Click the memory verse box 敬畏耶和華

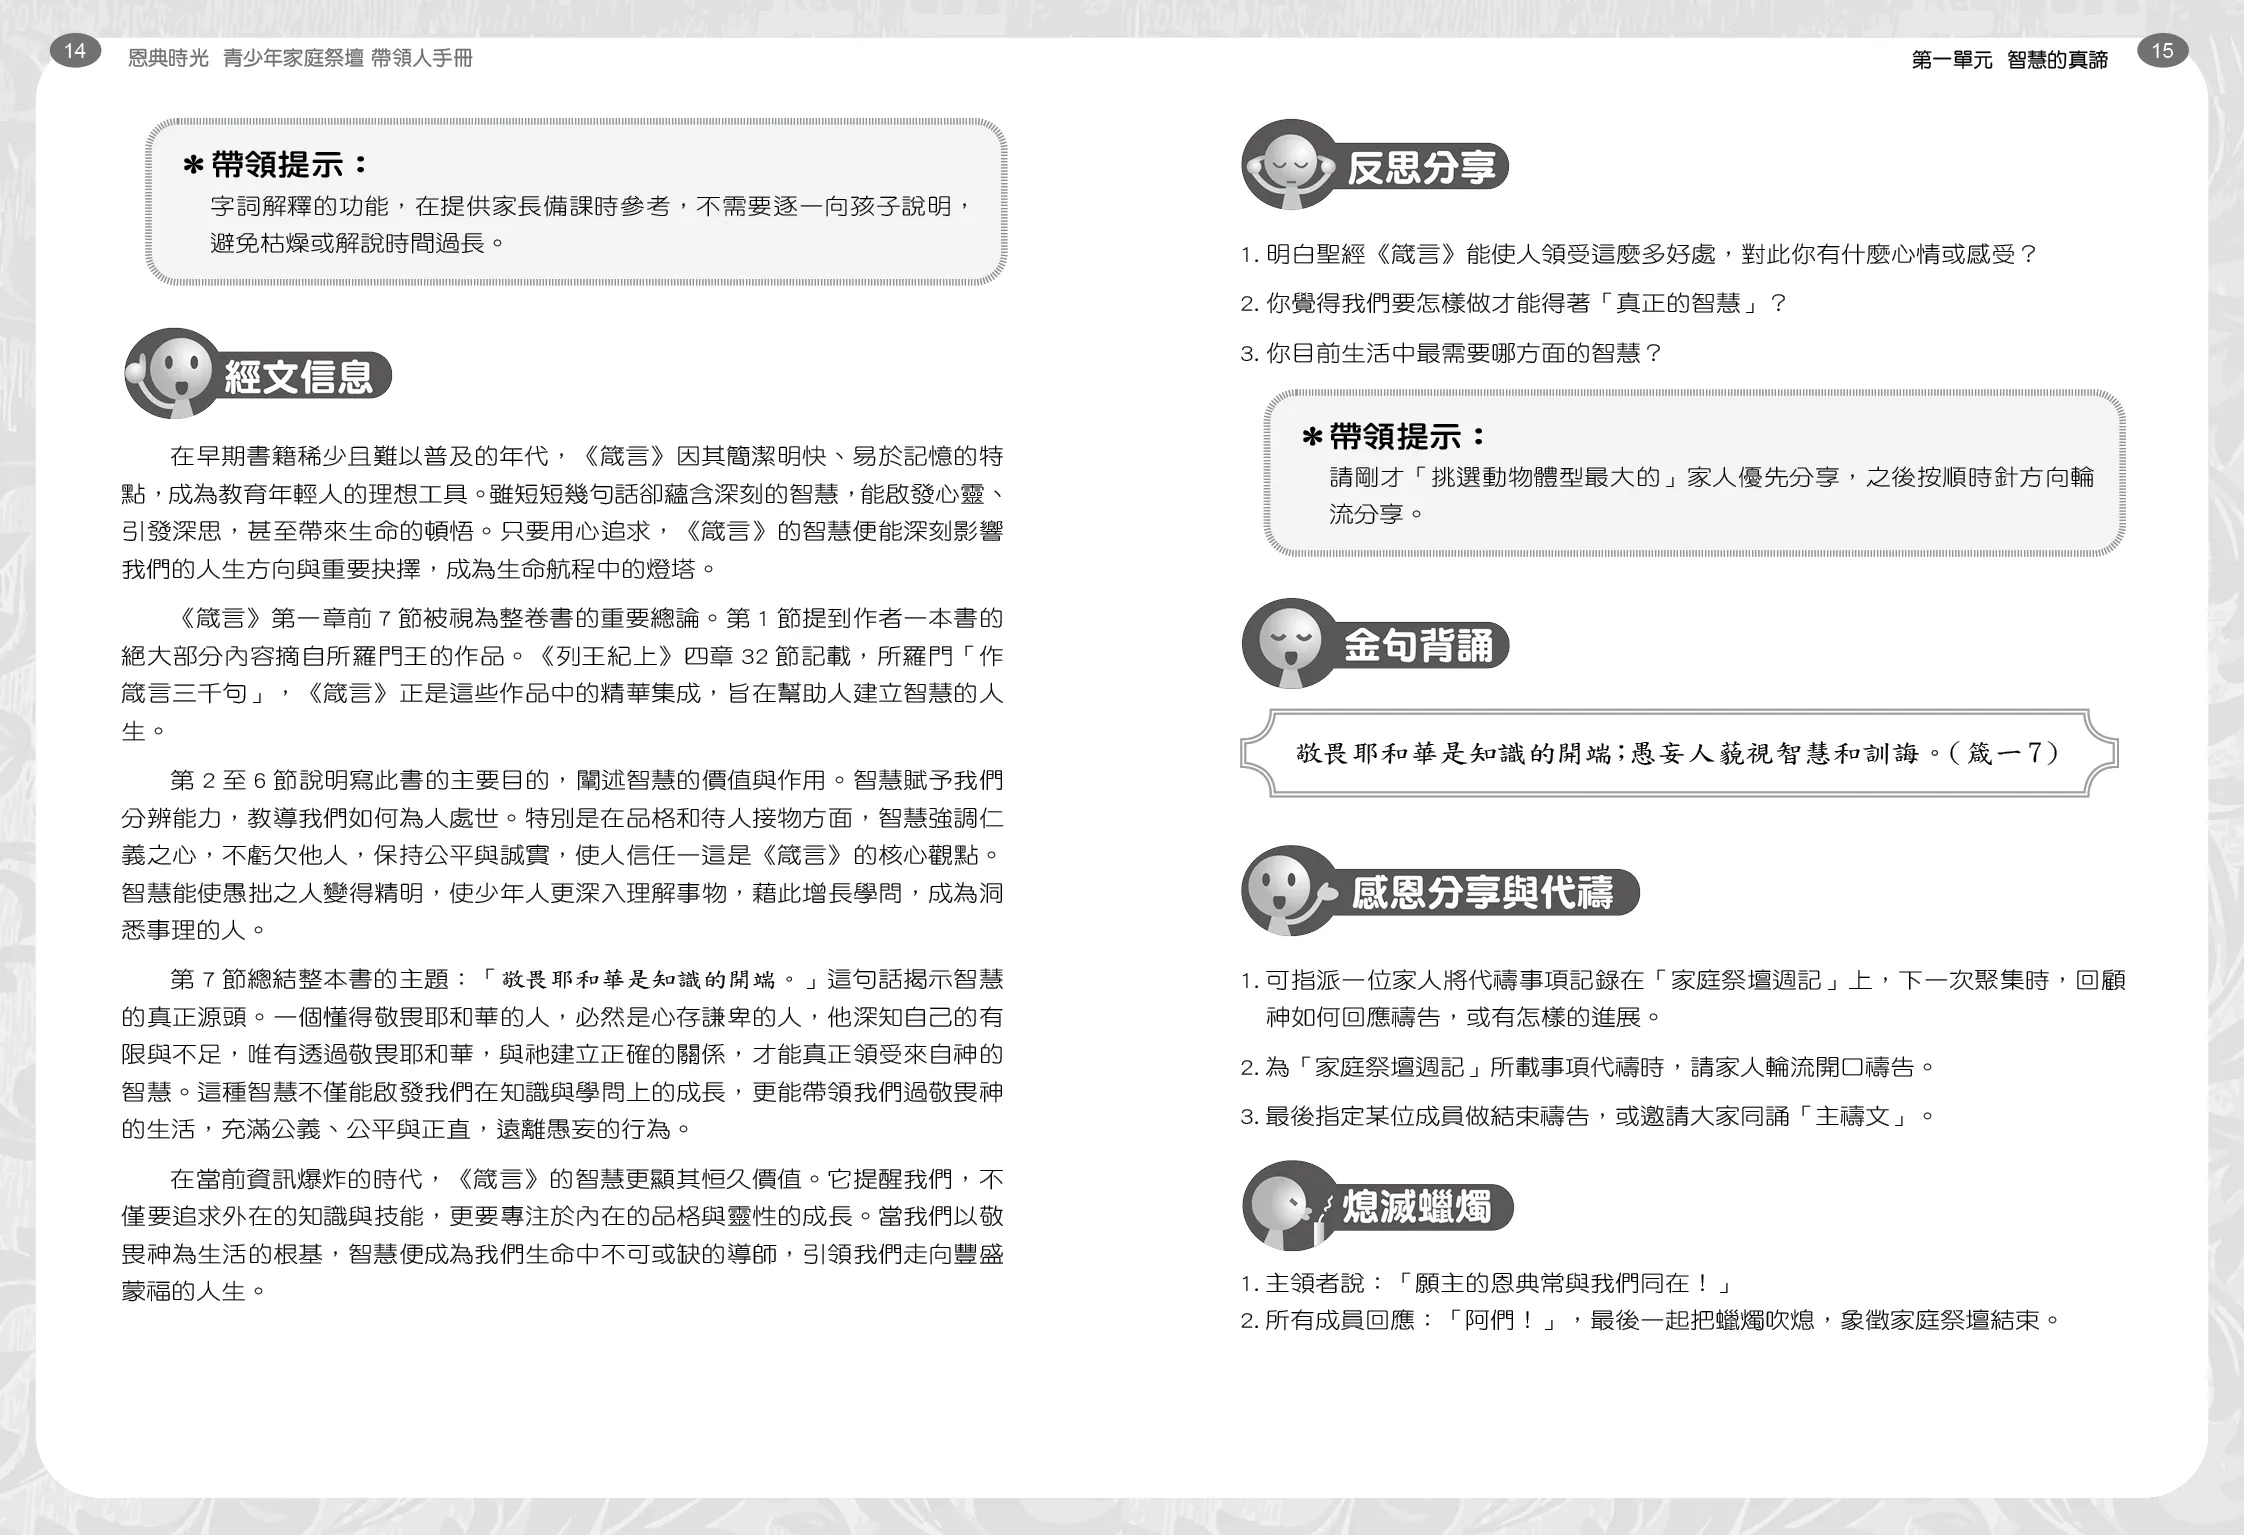[1678, 753]
